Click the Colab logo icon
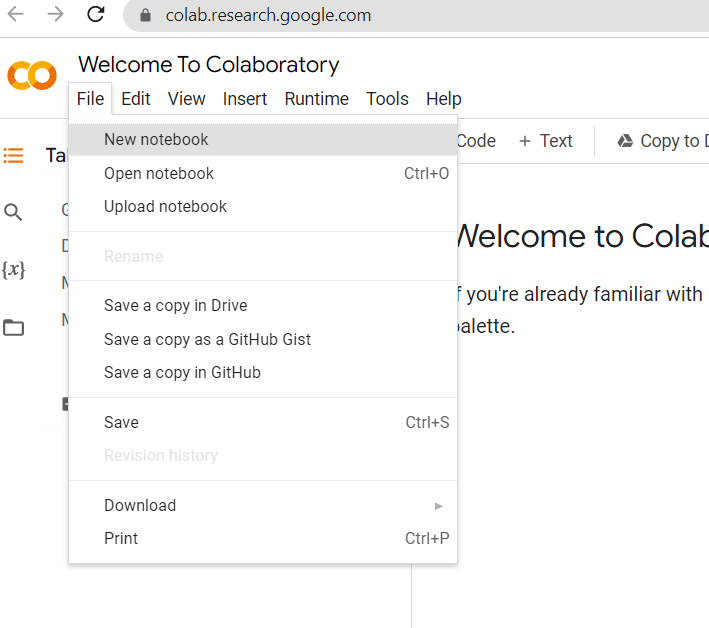 point(32,76)
